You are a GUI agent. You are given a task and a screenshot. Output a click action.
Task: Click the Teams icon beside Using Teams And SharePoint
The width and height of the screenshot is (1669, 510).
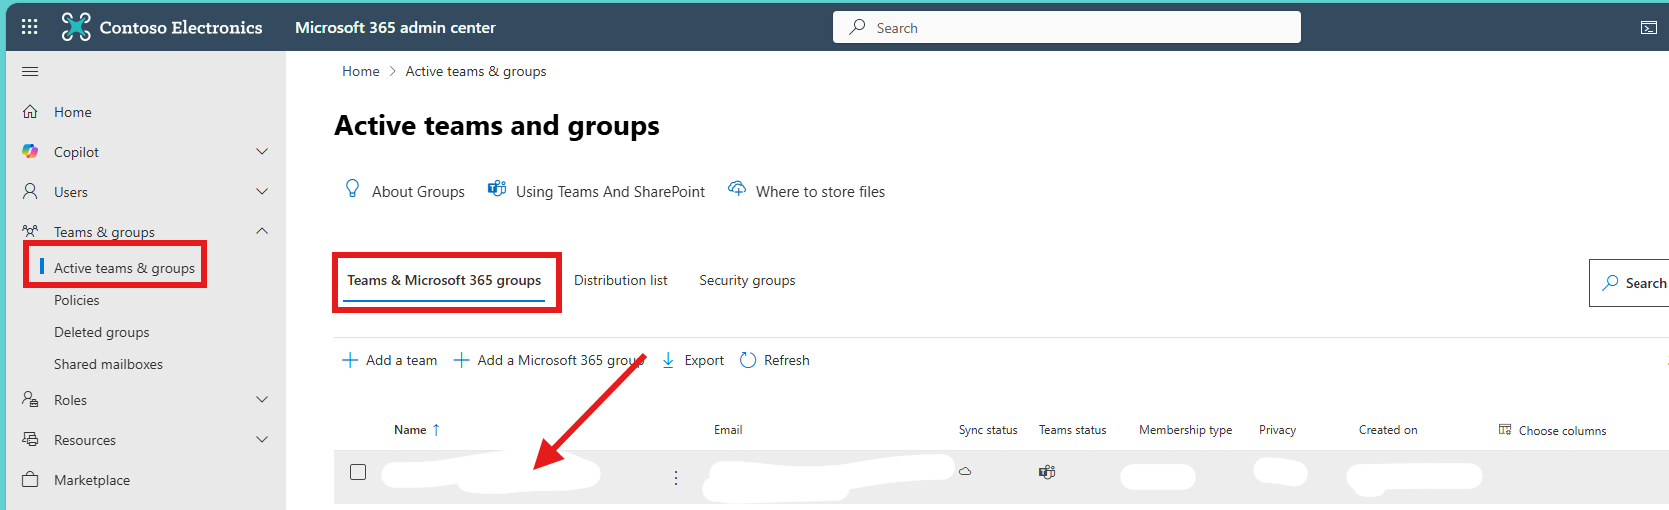click(x=497, y=189)
